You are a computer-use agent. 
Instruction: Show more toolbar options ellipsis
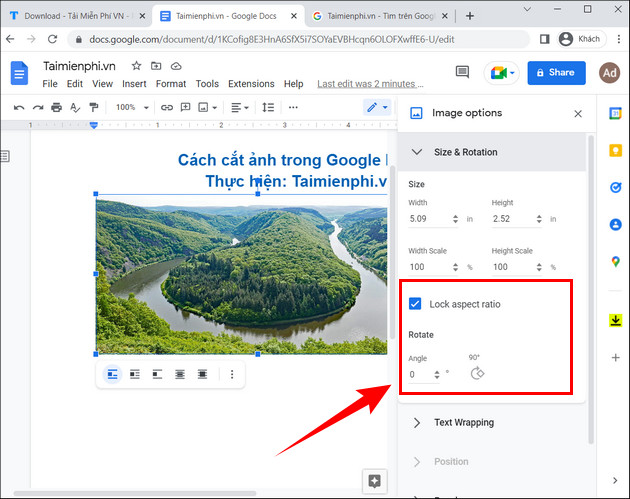tap(293, 107)
